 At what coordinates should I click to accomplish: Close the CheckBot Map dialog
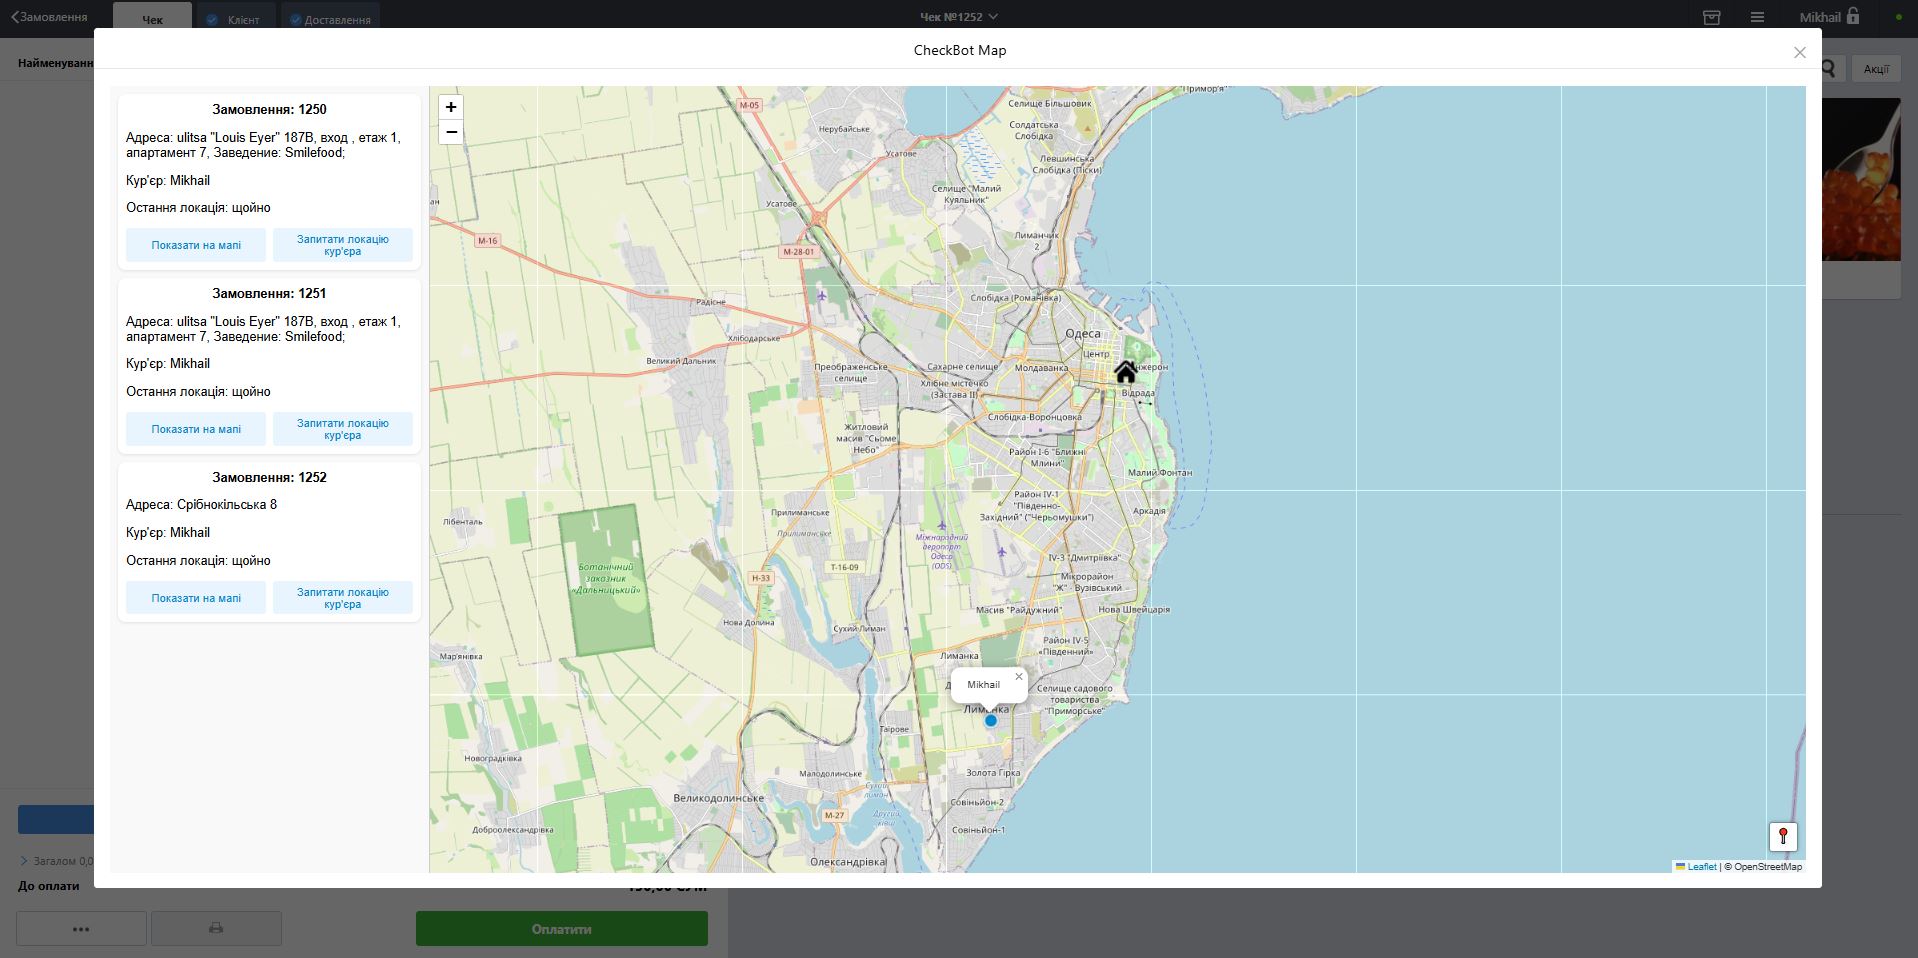point(1799,53)
